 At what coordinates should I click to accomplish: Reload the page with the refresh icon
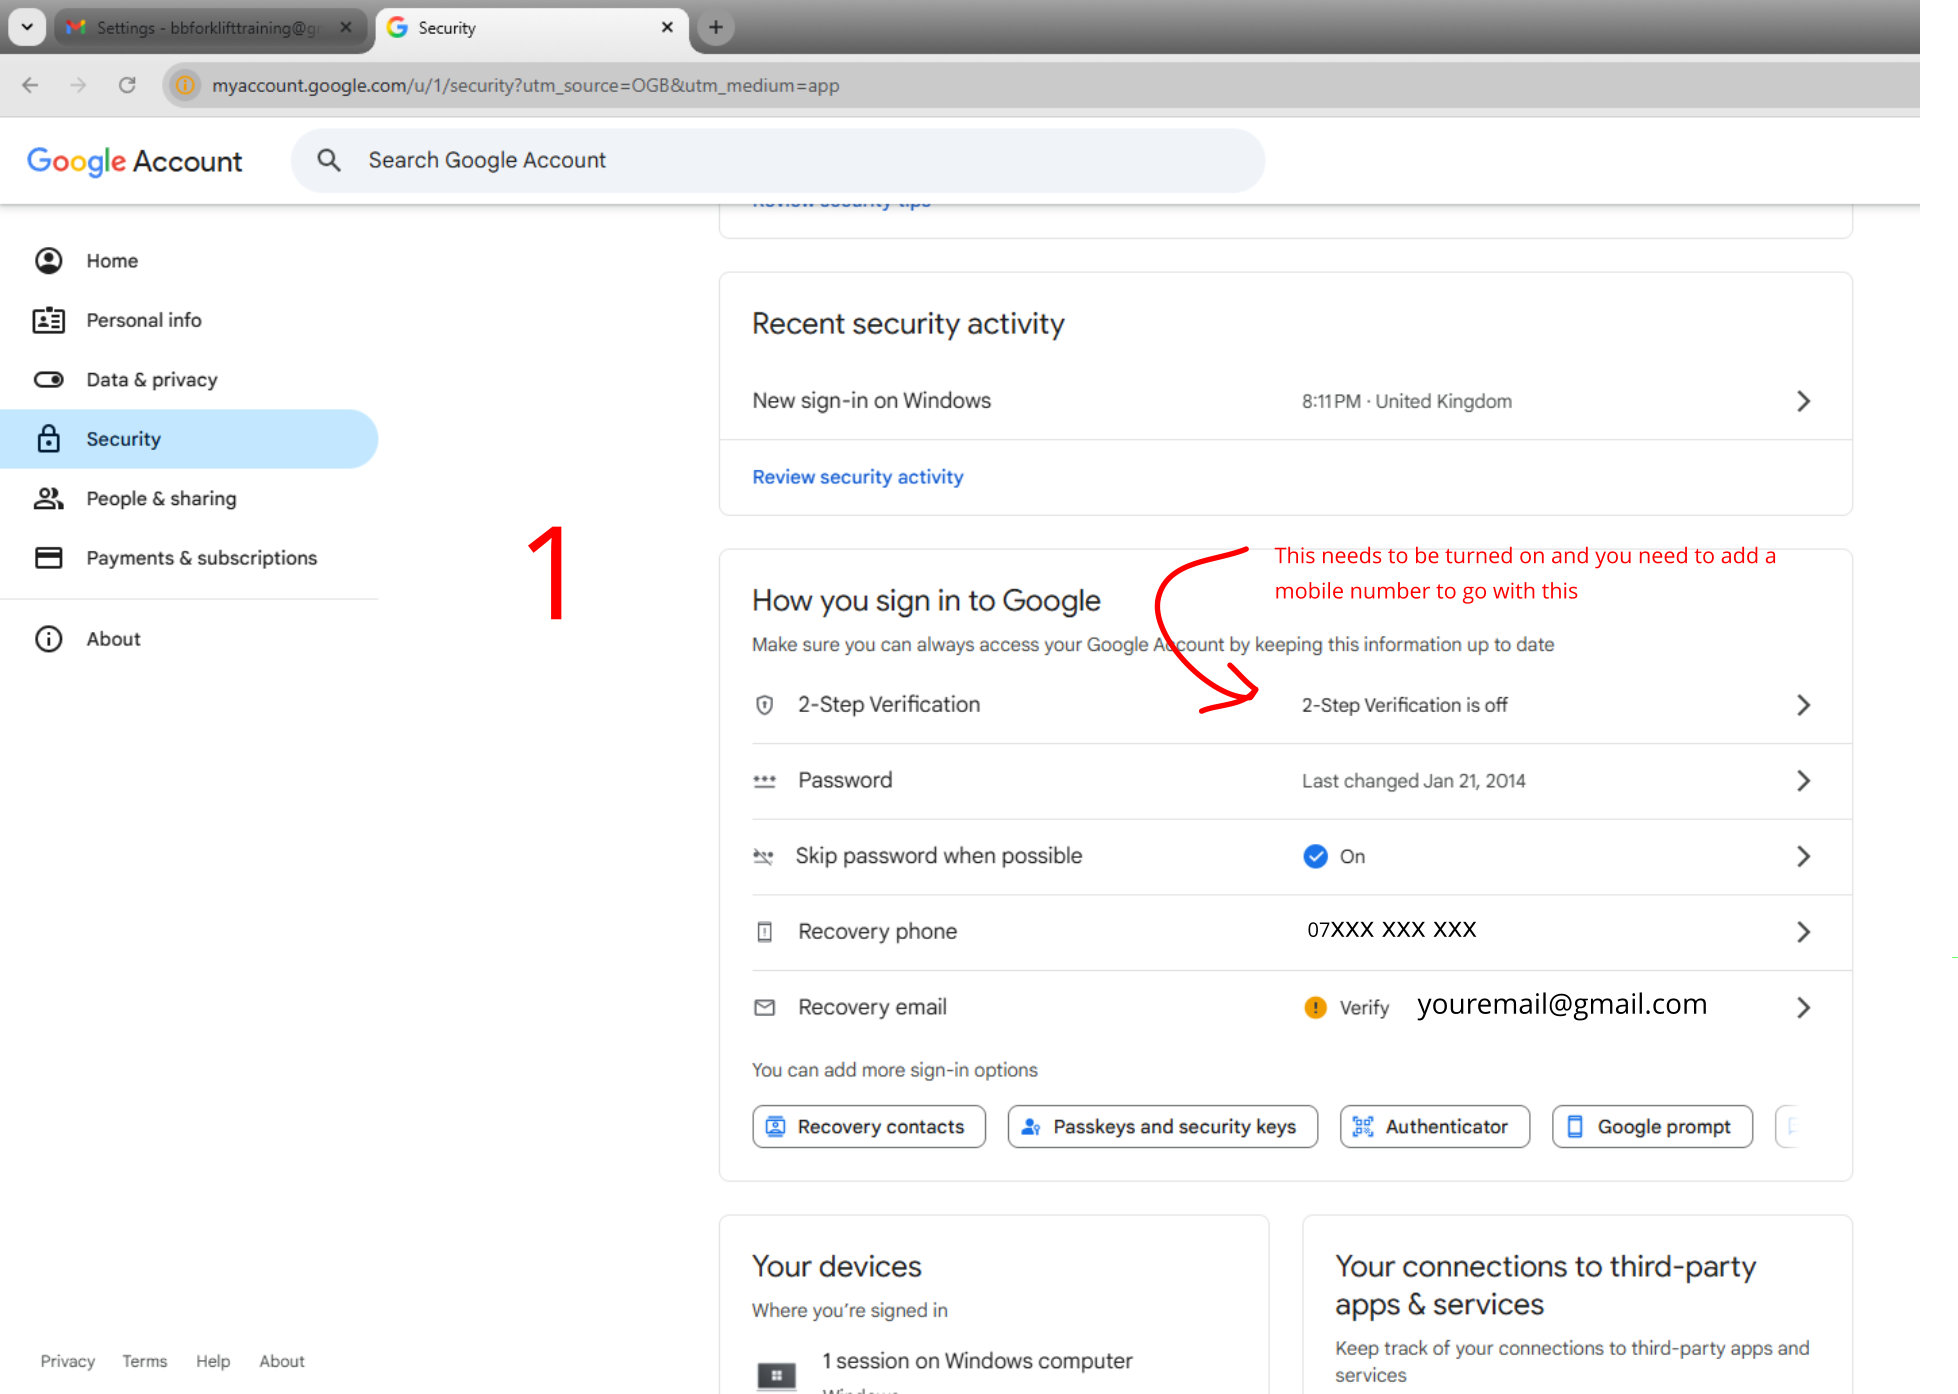tap(127, 85)
